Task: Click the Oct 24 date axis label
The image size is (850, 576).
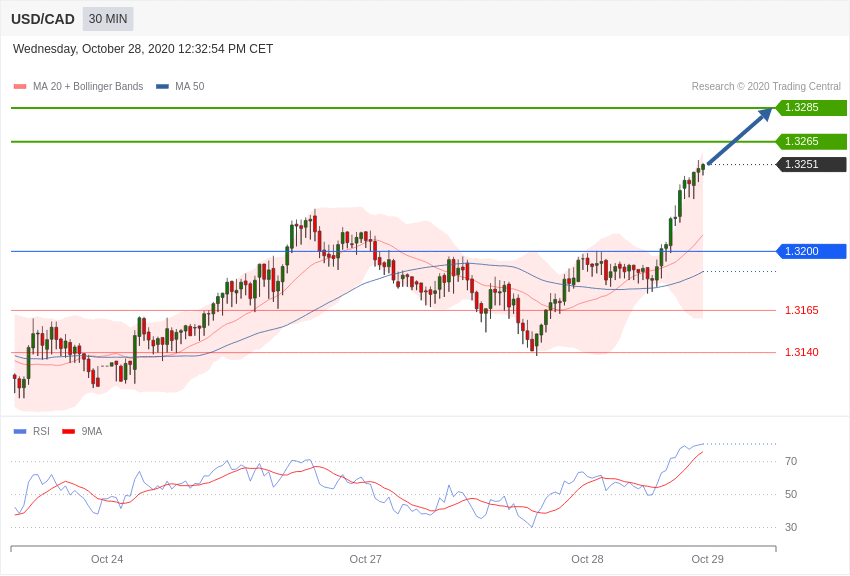Action: click(x=107, y=559)
